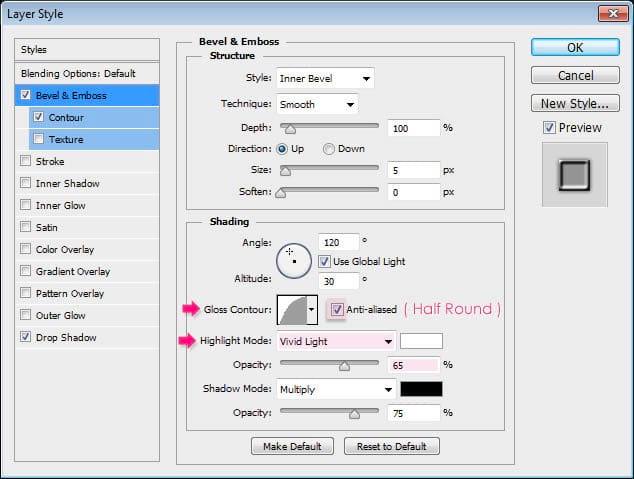Enable the Pattern Overlay checkbox
The image size is (634, 479).
coord(25,293)
